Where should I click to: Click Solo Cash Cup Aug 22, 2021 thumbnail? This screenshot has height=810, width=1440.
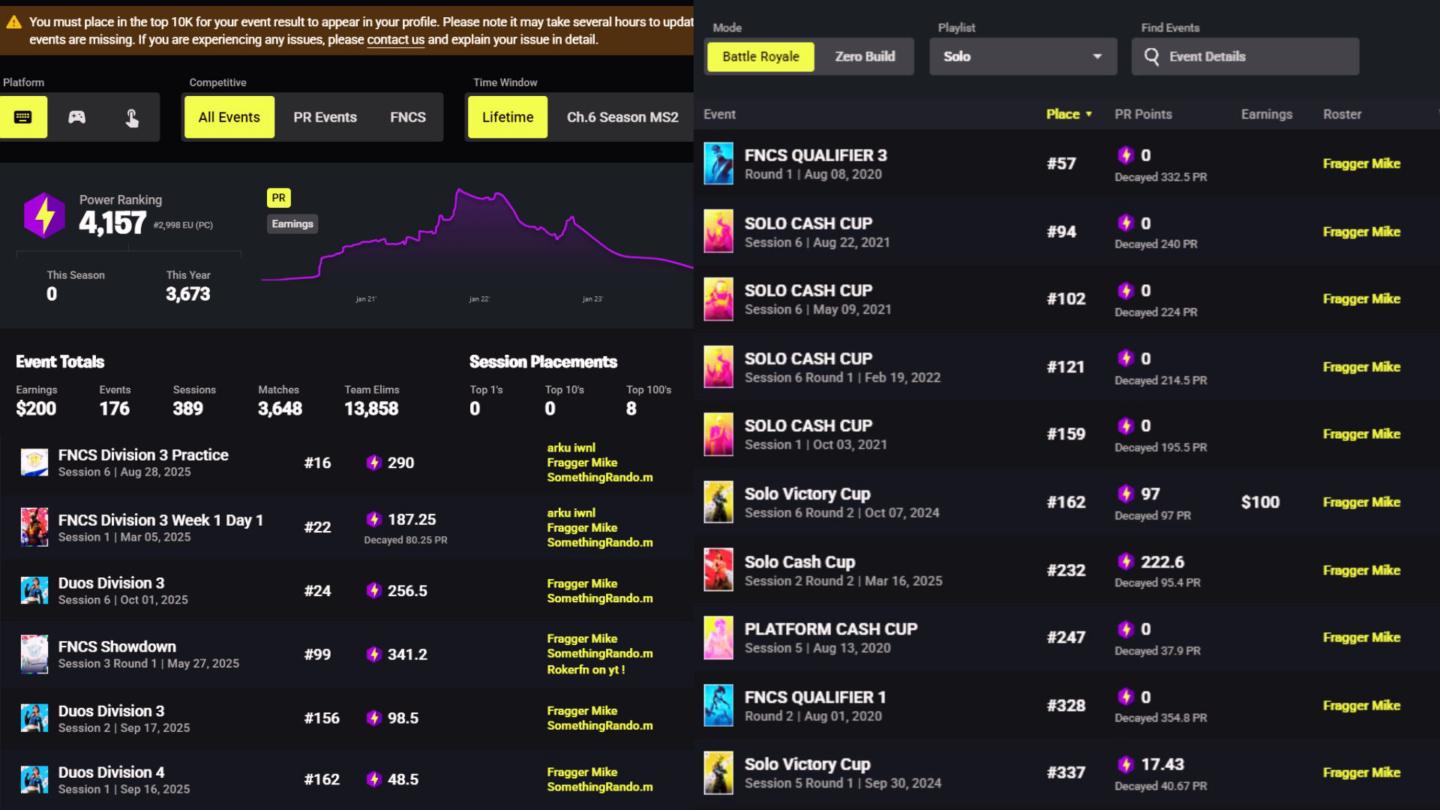click(718, 231)
